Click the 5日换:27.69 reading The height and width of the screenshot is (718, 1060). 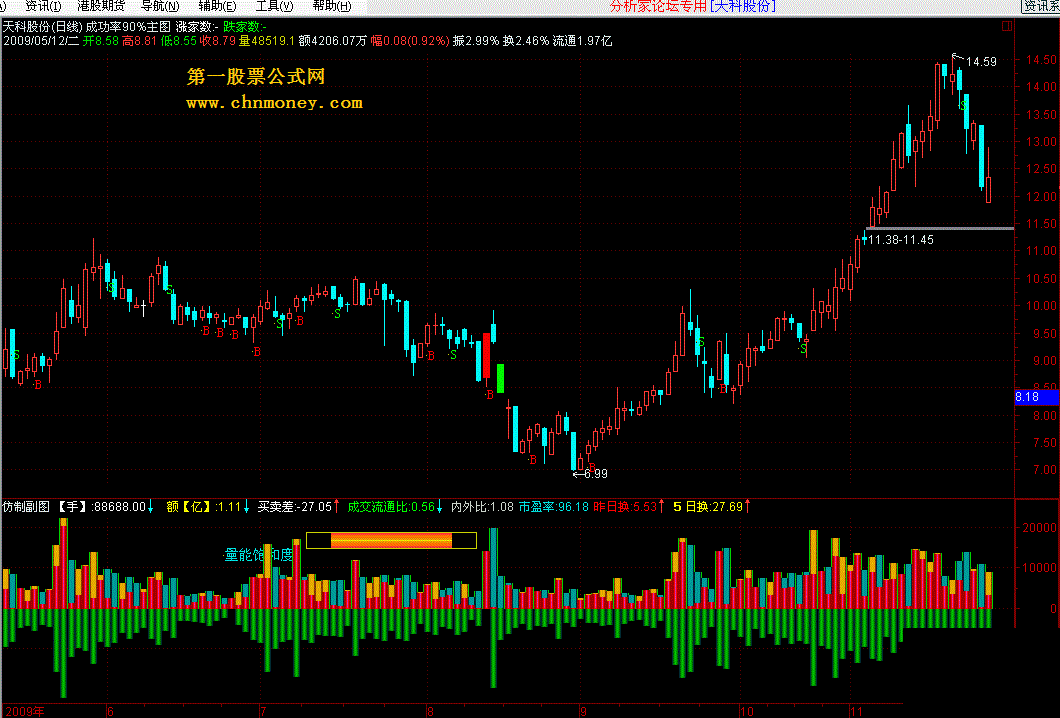[708, 506]
